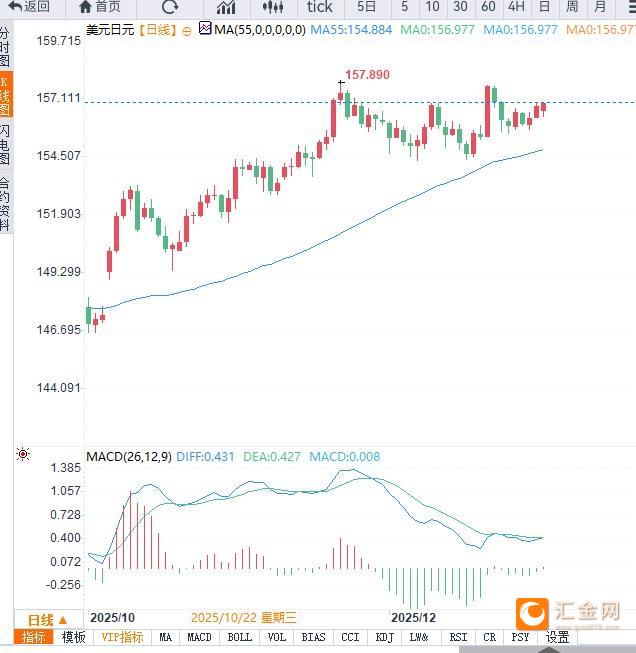
Task: Select the 60 minute timeframe
Action: pos(488,7)
